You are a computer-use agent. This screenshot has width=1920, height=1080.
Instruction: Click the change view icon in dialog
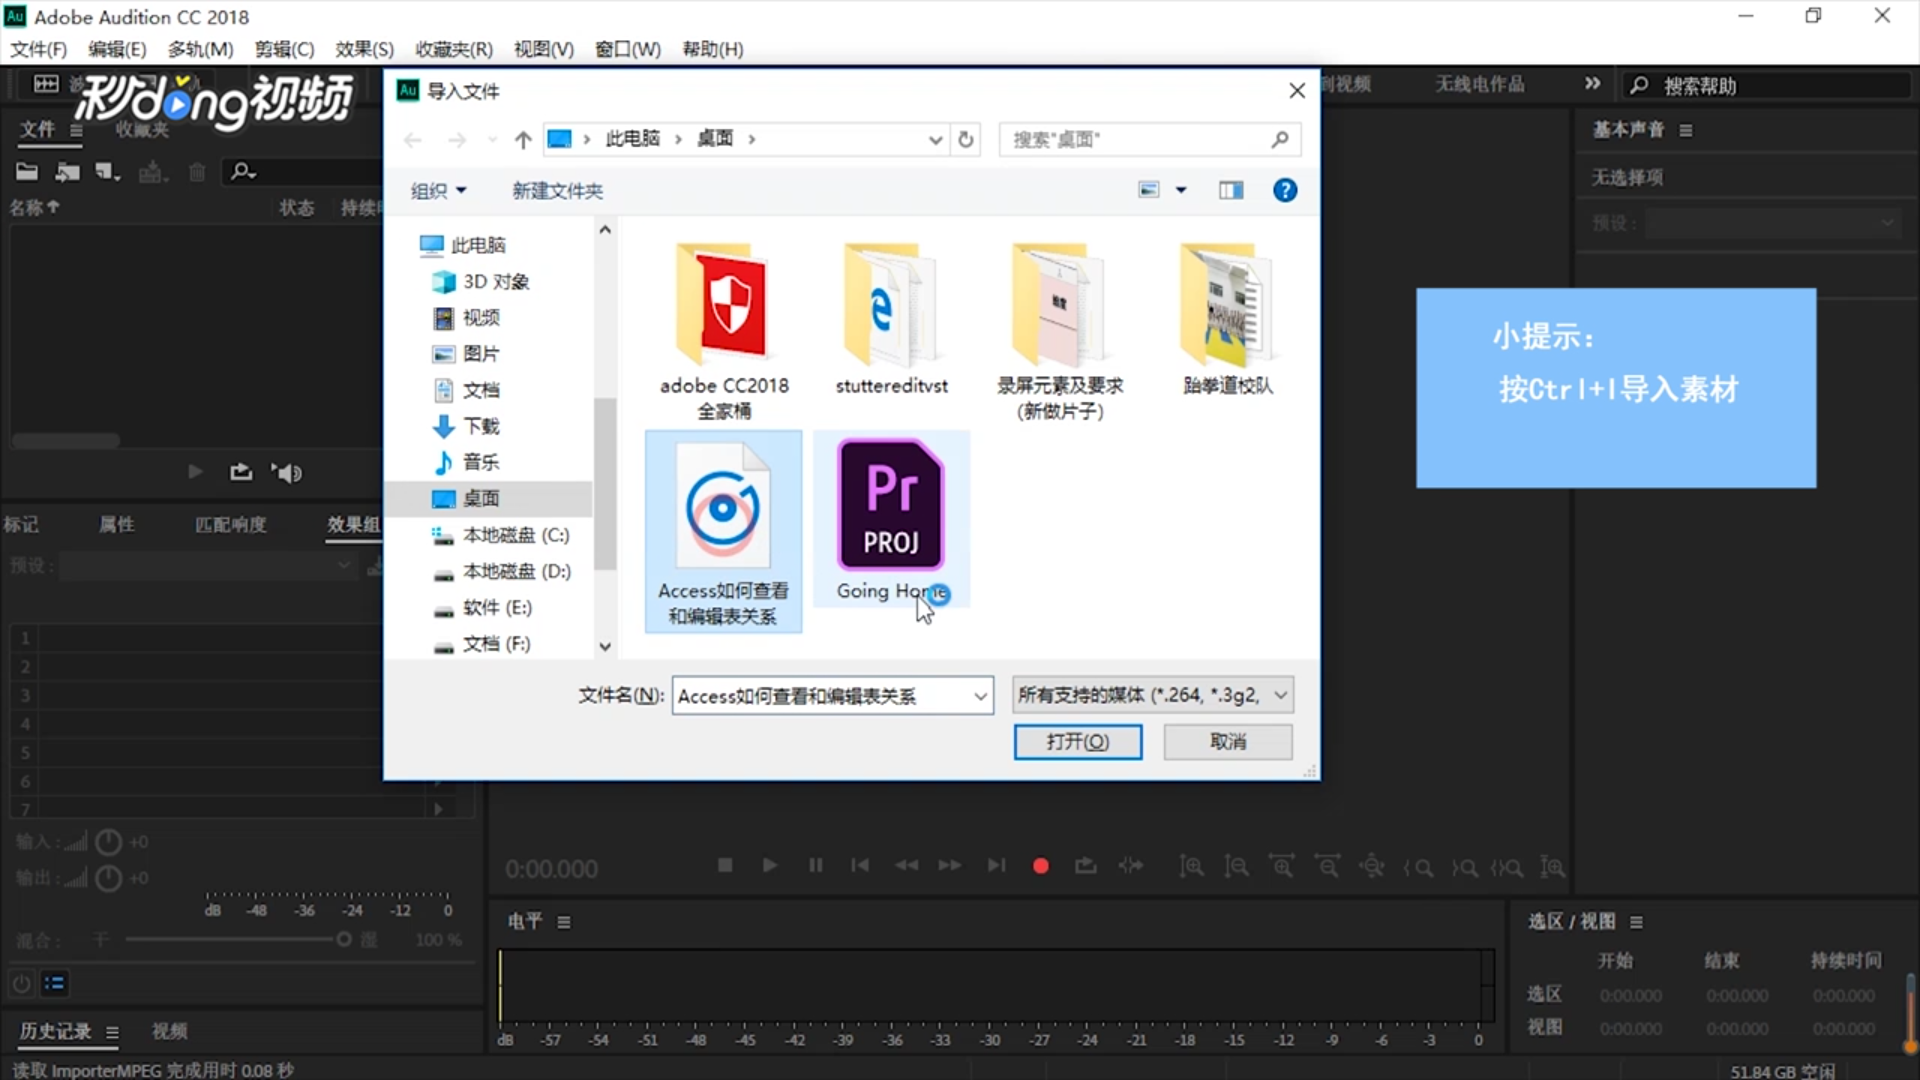[x=1149, y=190]
